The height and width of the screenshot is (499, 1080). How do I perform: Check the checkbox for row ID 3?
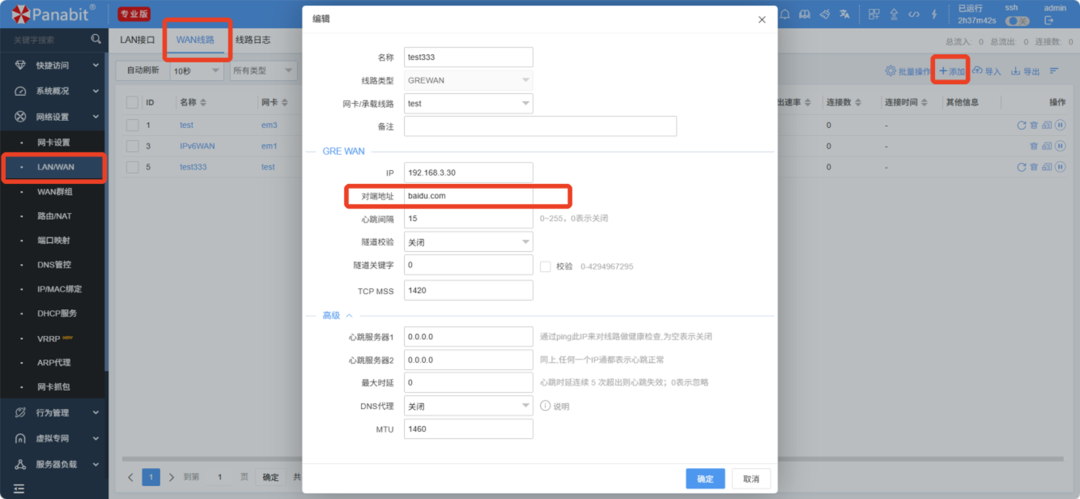(132, 146)
